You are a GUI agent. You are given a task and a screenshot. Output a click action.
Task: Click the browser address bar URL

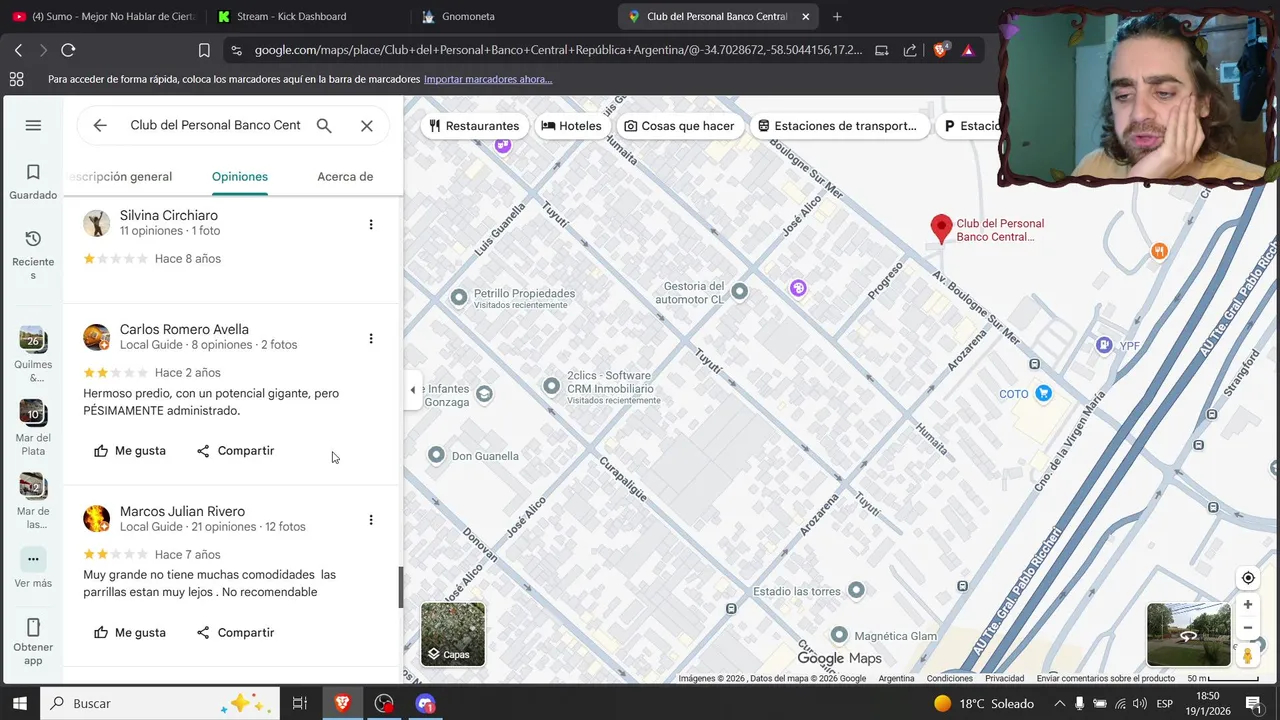tap(558, 50)
